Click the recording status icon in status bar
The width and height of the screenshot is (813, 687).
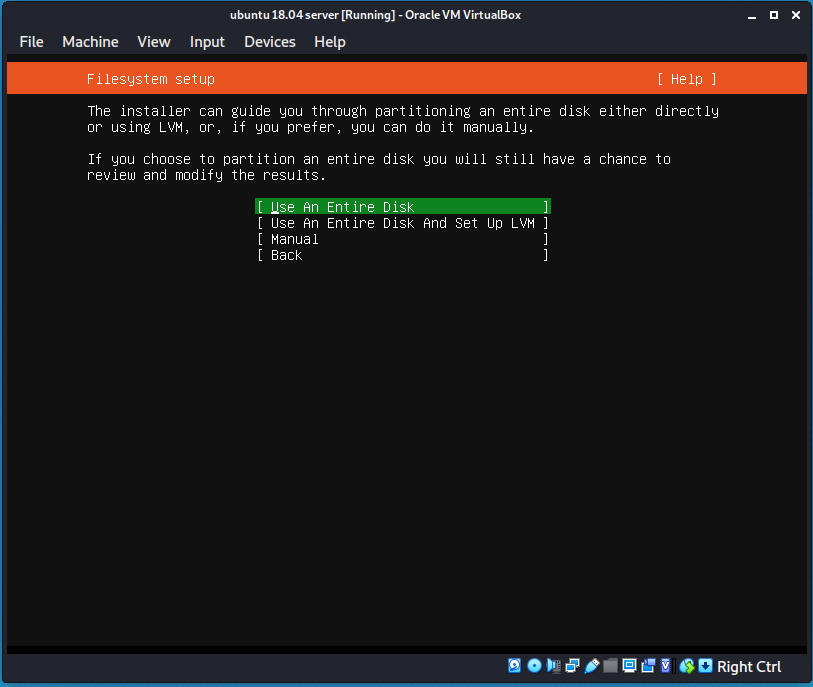[x=648, y=666]
